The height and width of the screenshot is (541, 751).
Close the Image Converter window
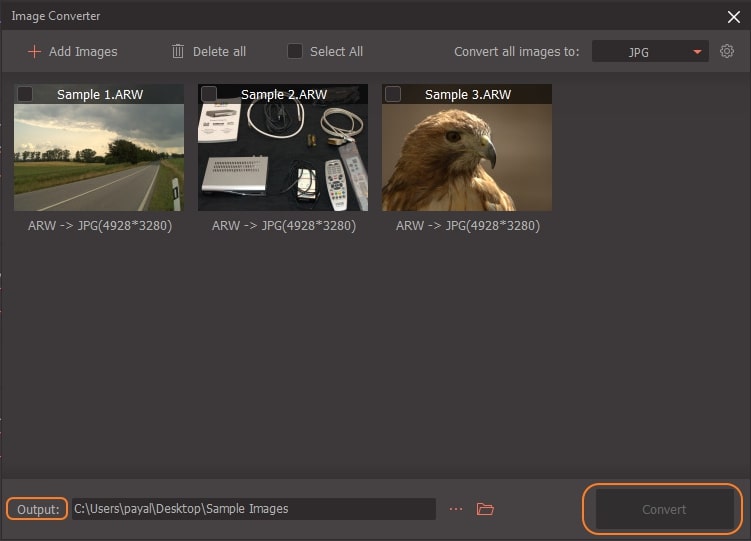733,16
